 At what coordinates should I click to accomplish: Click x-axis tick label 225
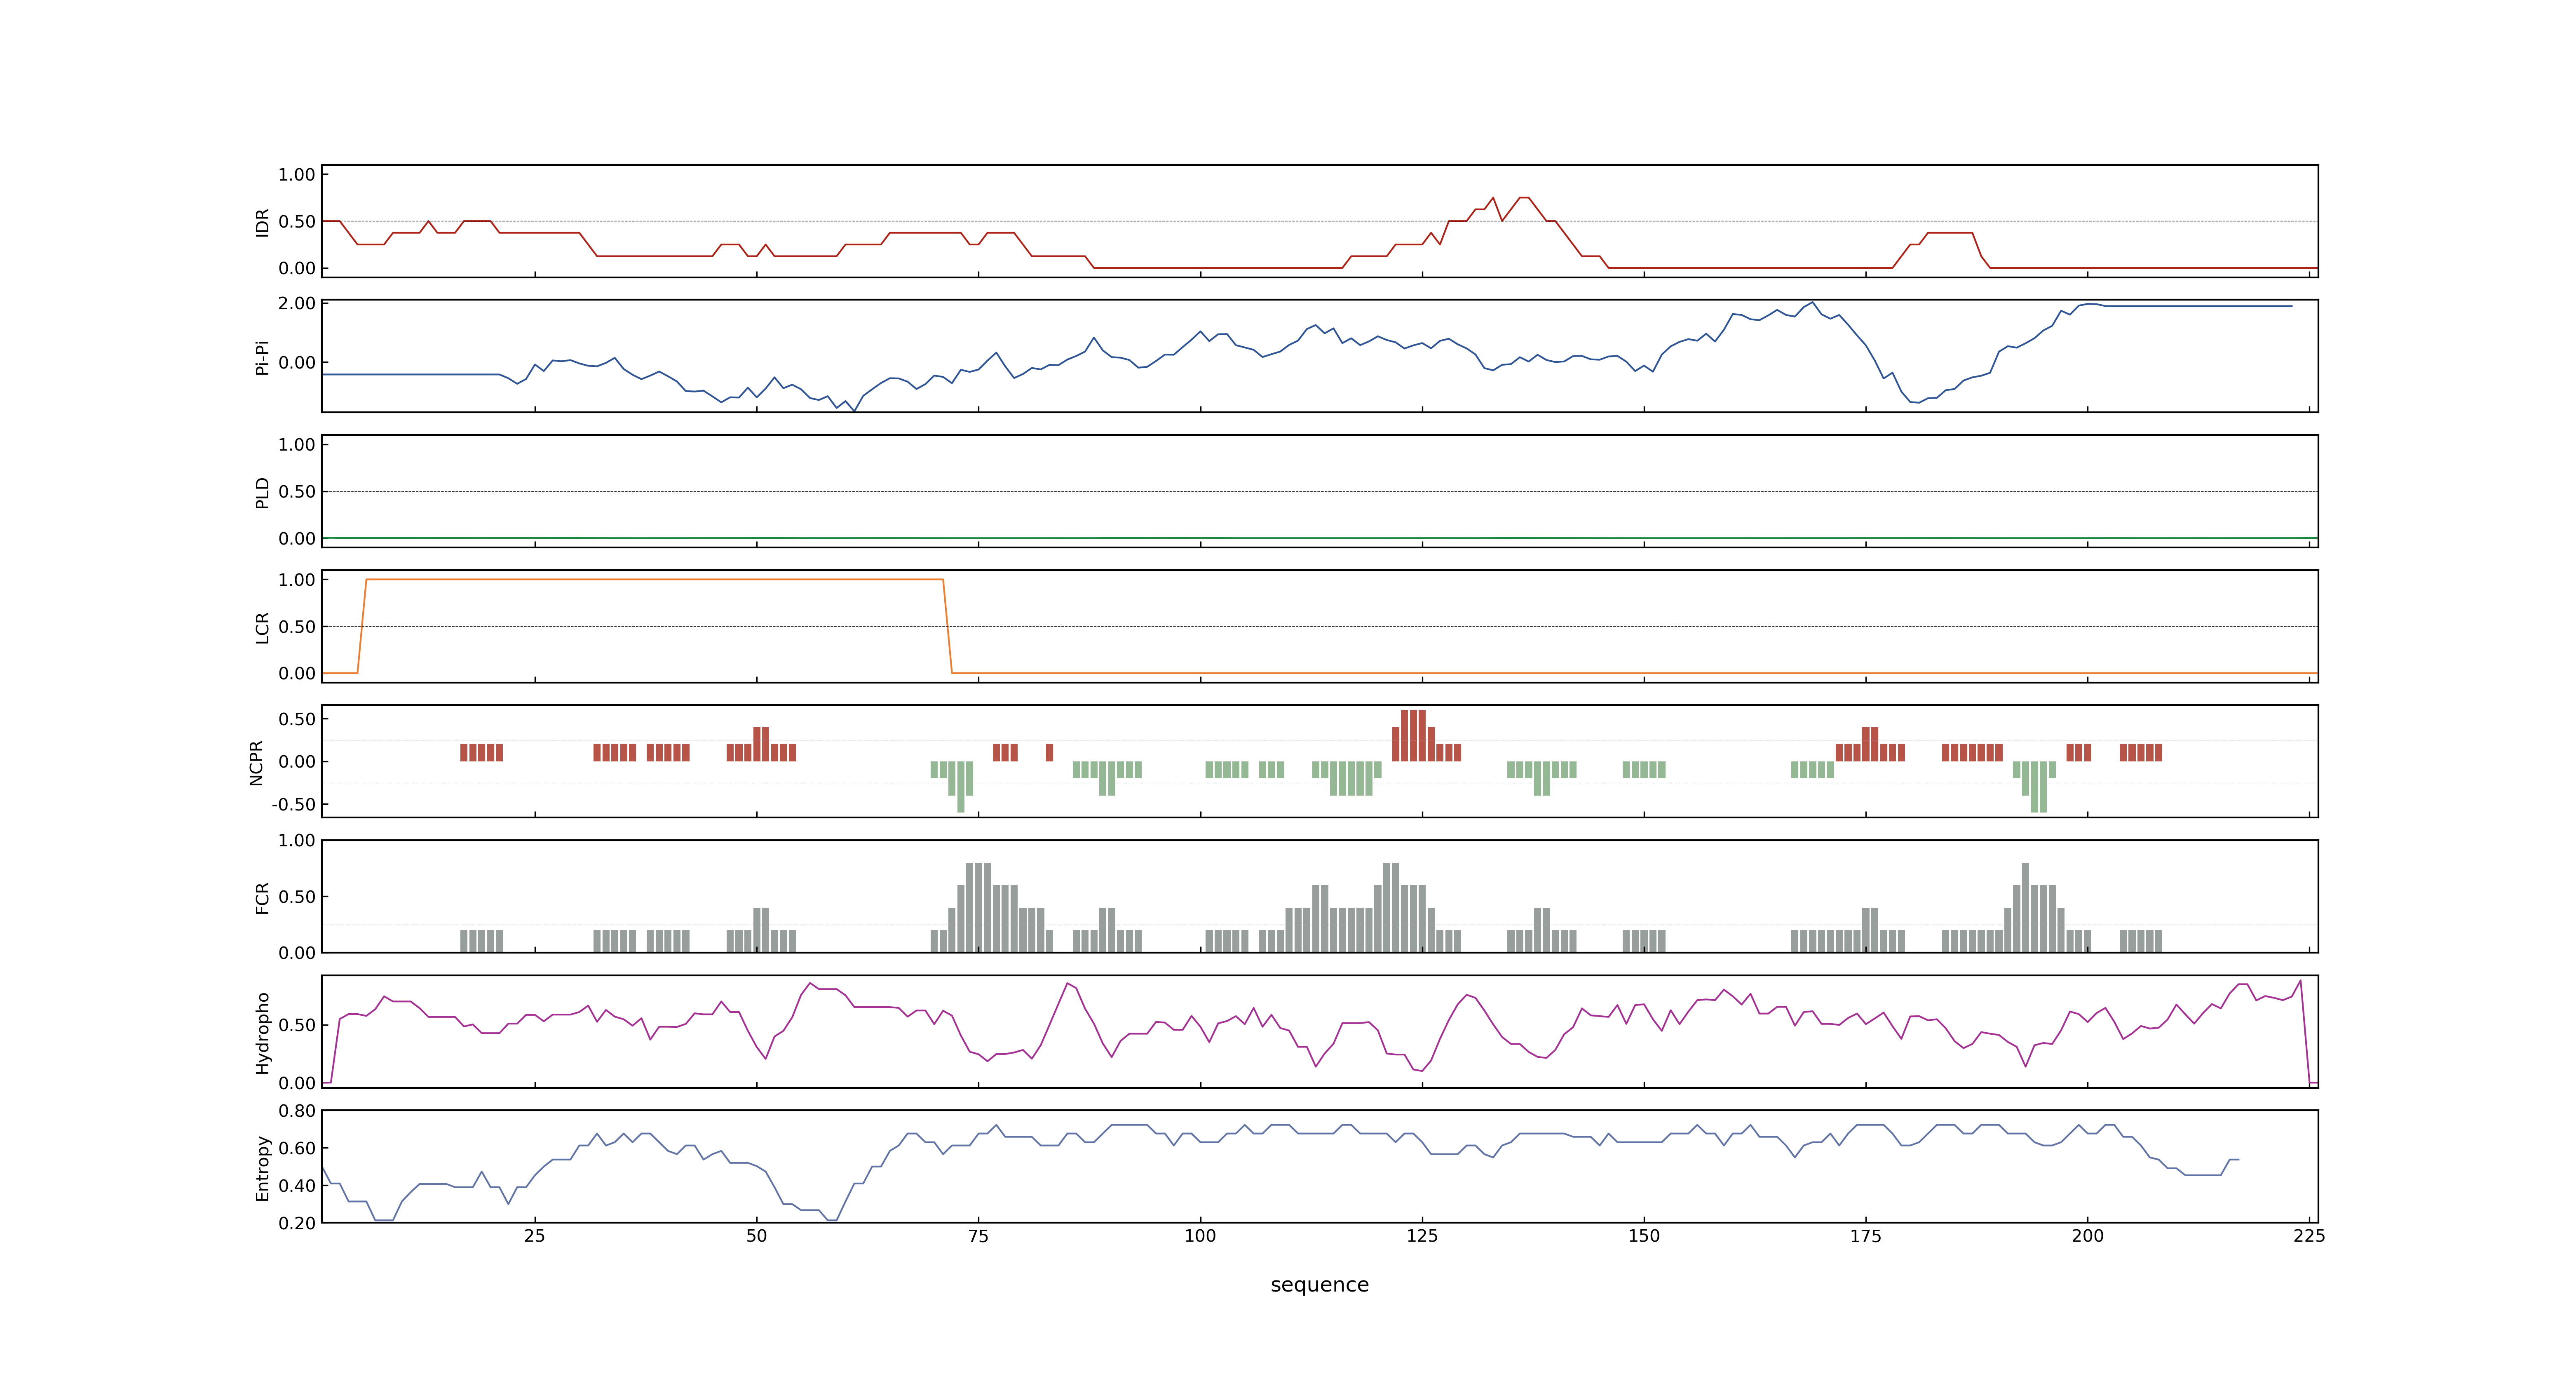click(2309, 1235)
